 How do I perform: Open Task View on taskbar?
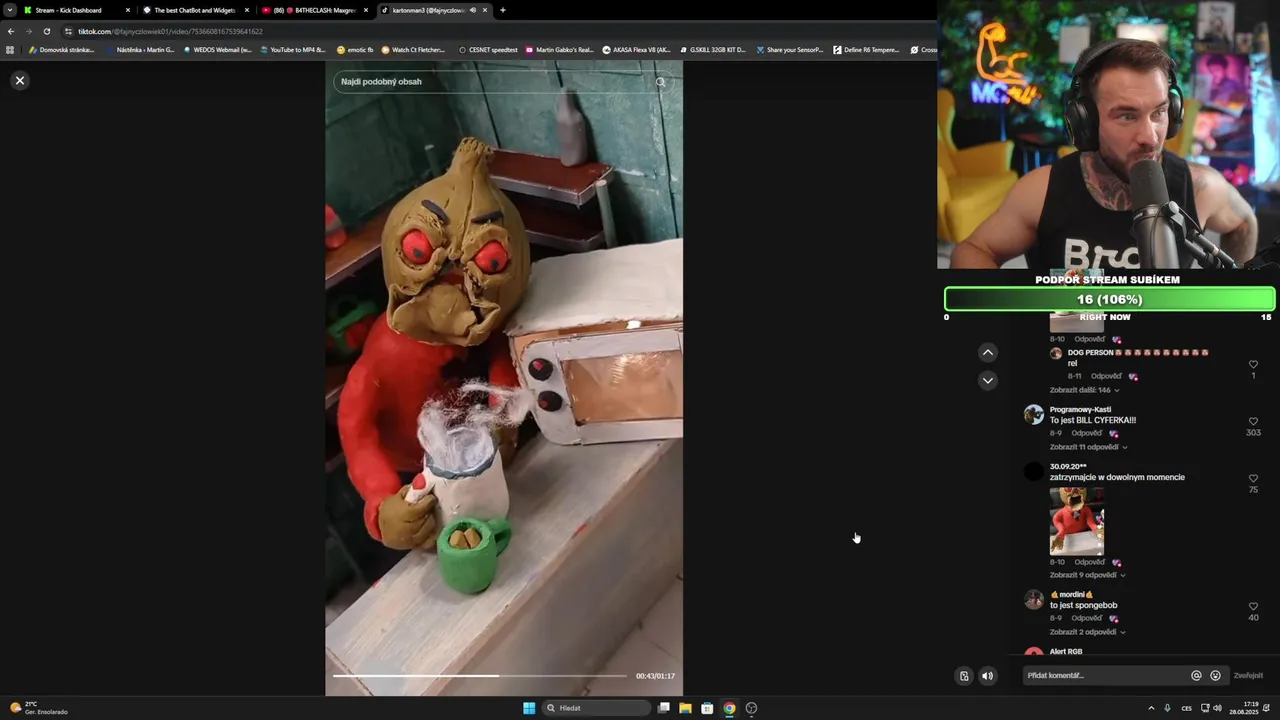[x=663, y=708]
